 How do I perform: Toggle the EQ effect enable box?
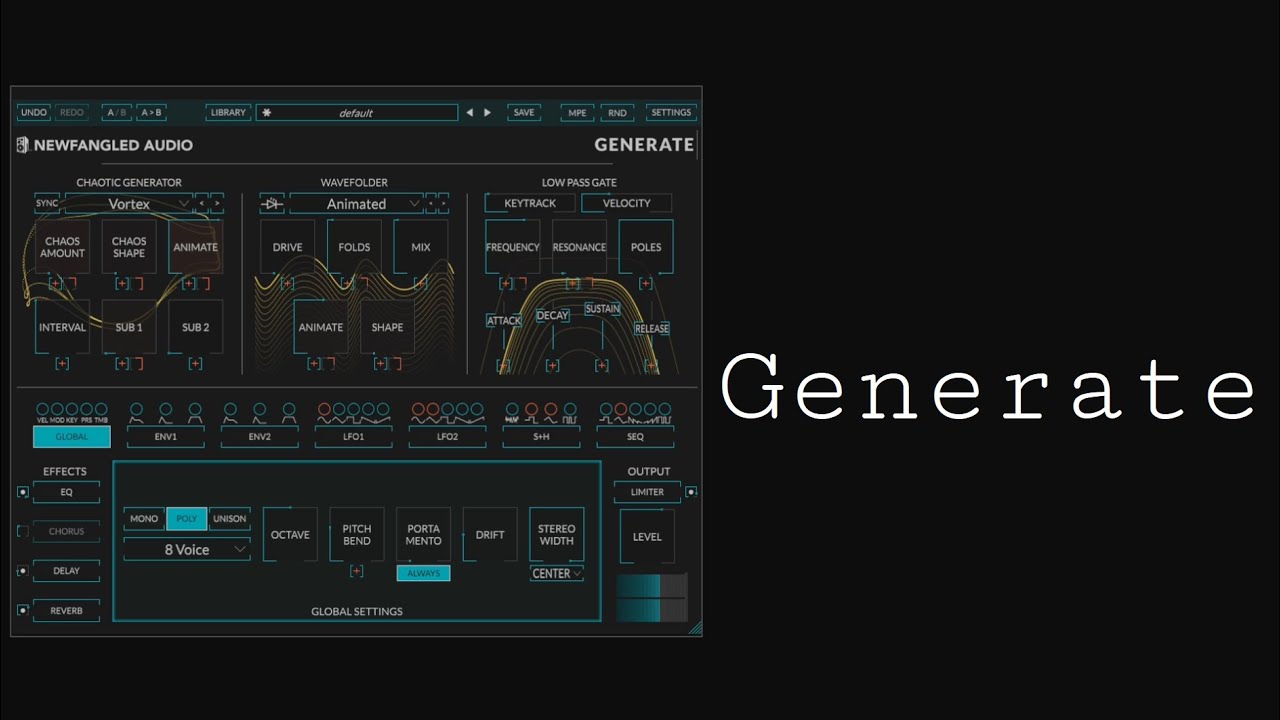(23, 492)
